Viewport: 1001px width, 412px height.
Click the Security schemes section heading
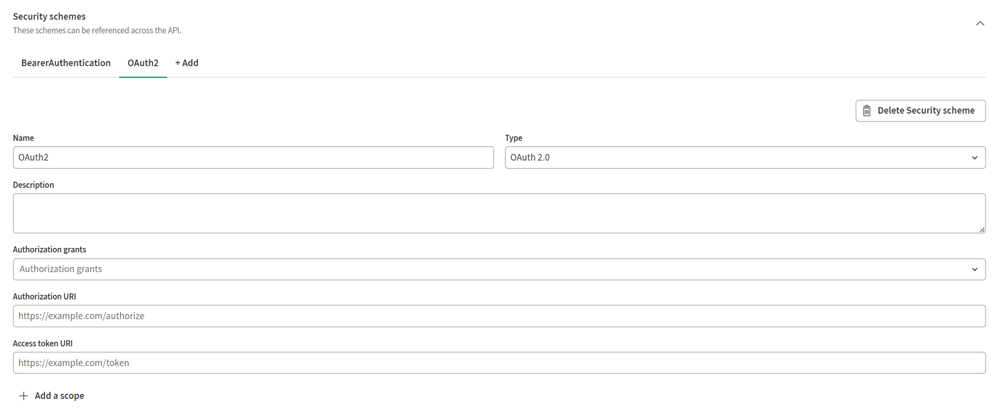point(49,17)
